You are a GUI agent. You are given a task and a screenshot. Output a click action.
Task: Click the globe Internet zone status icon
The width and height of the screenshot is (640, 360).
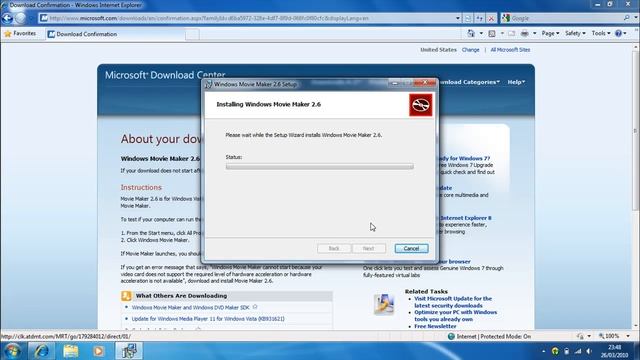[x=451, y=336]
